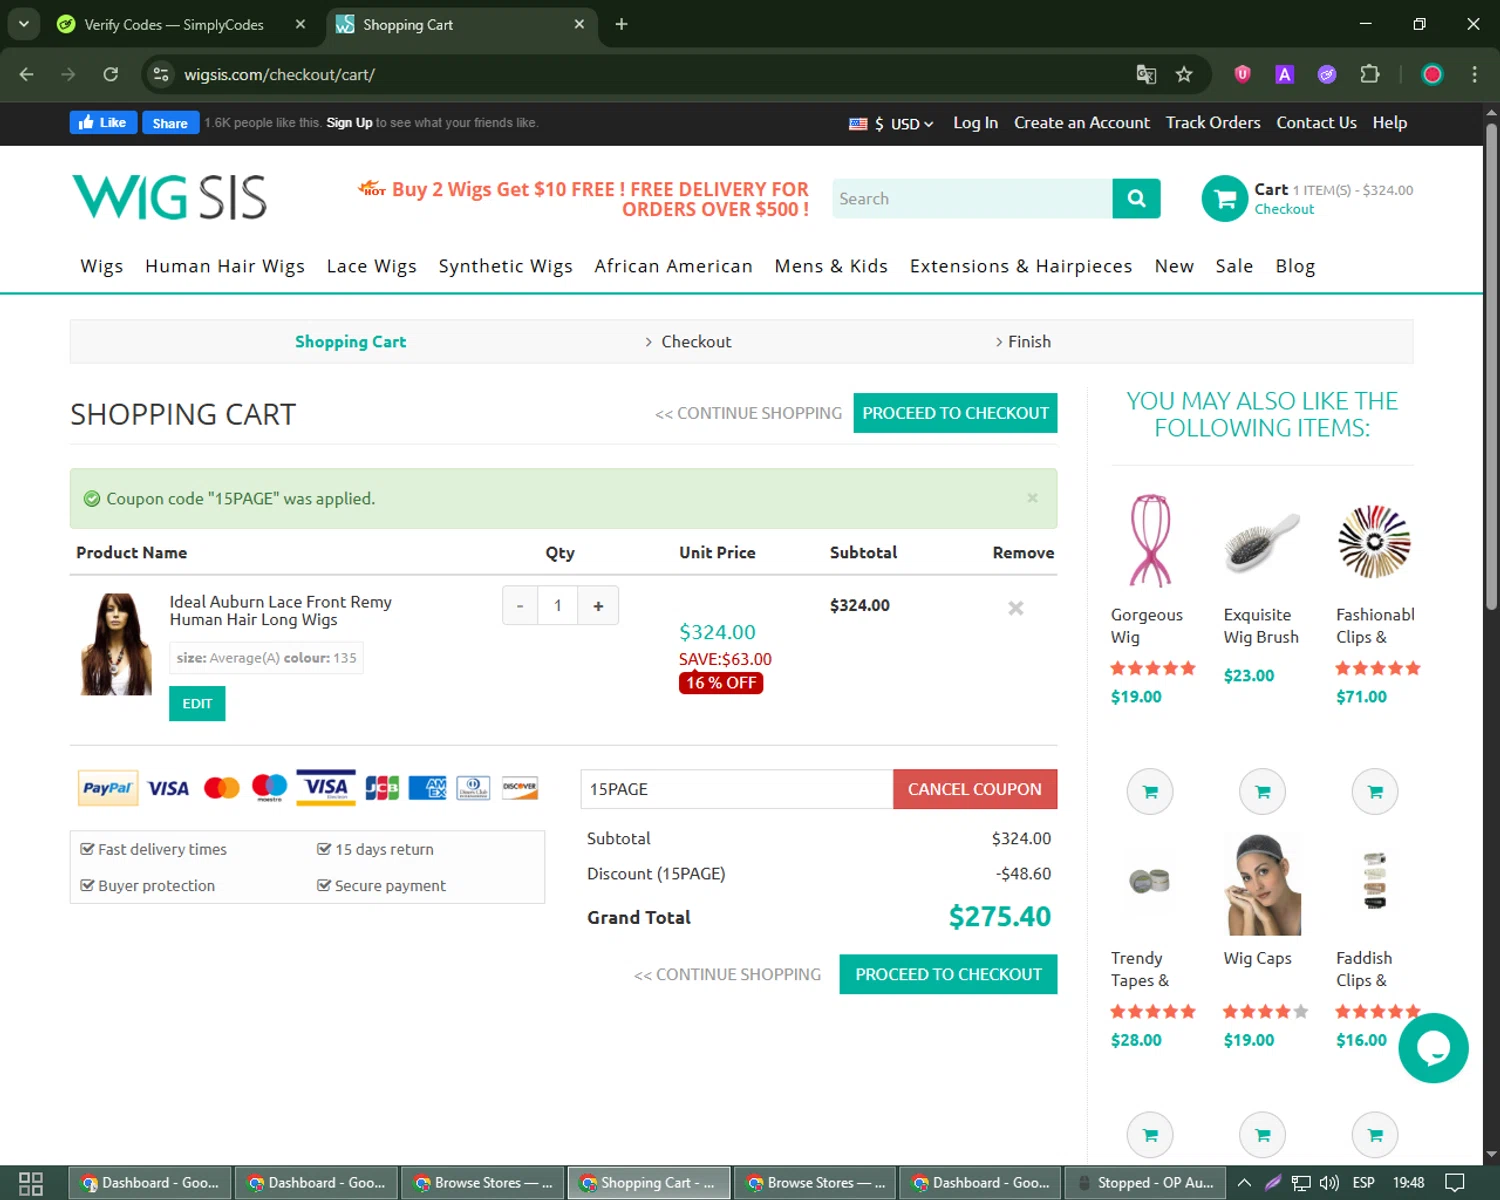
Task: Open Windows Task View icon
Action: [31, 1183]
